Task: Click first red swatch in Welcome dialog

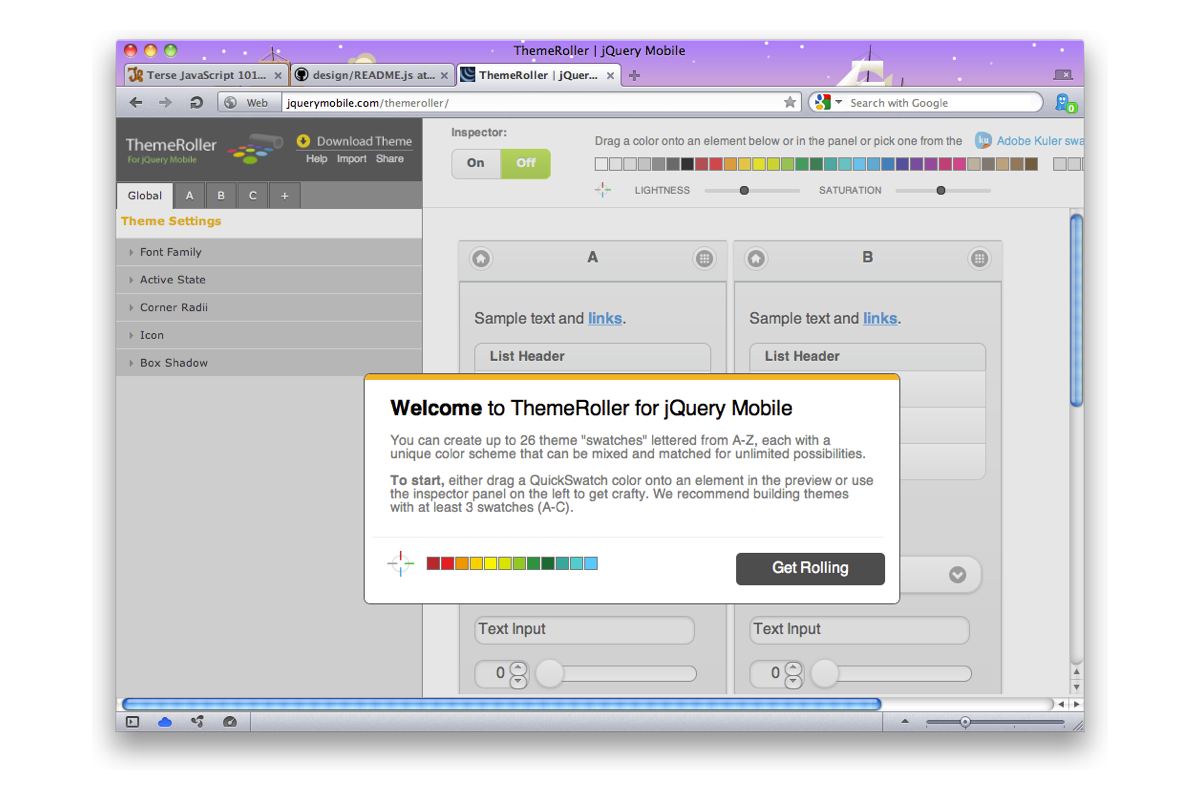Action: 434,564
